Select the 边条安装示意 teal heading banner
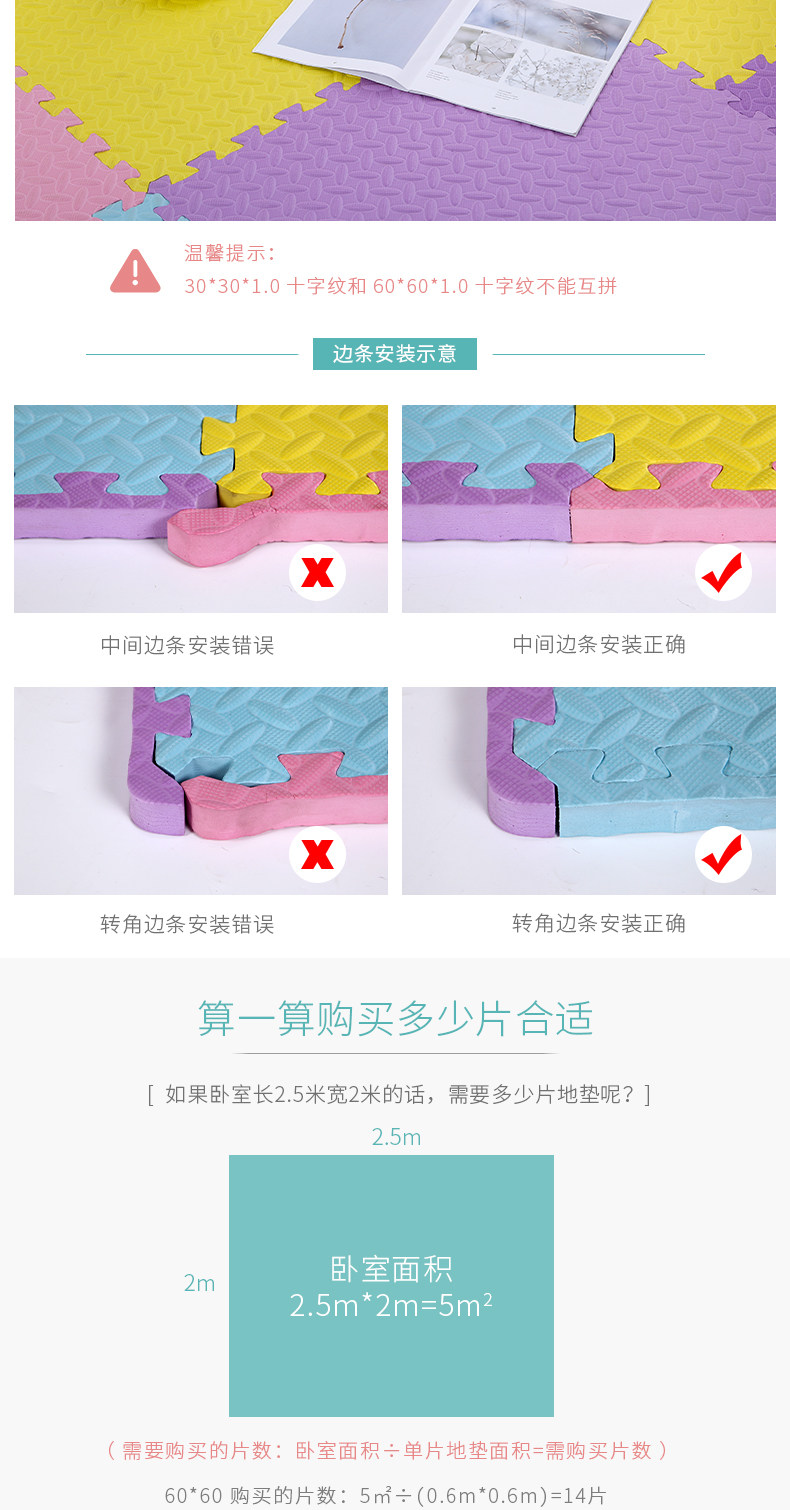Viewport: 790px width, 1510px height. click(395, 354)
